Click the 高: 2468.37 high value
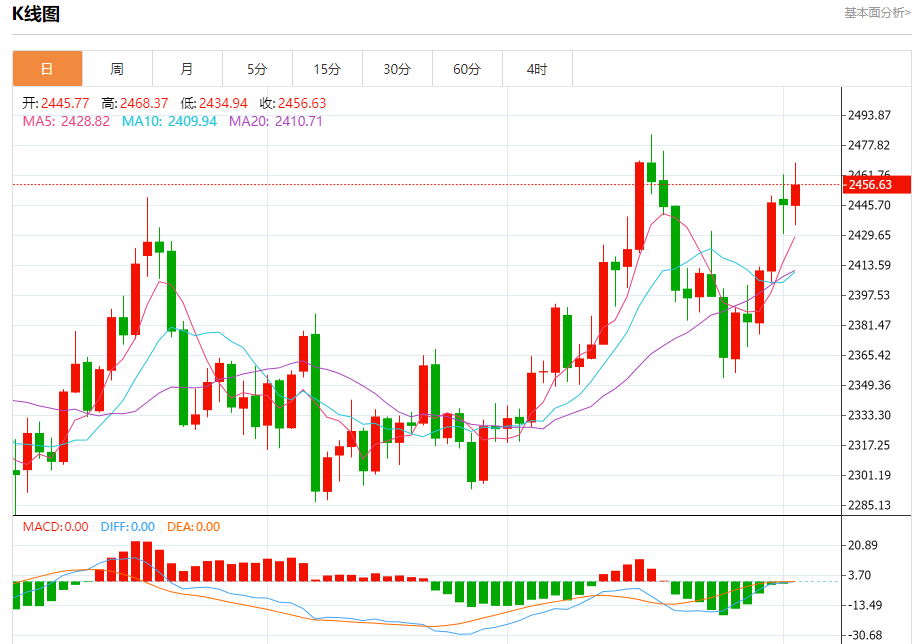Image resolution: width=915 pixels, height=644 pixels. tap(135, 103)
